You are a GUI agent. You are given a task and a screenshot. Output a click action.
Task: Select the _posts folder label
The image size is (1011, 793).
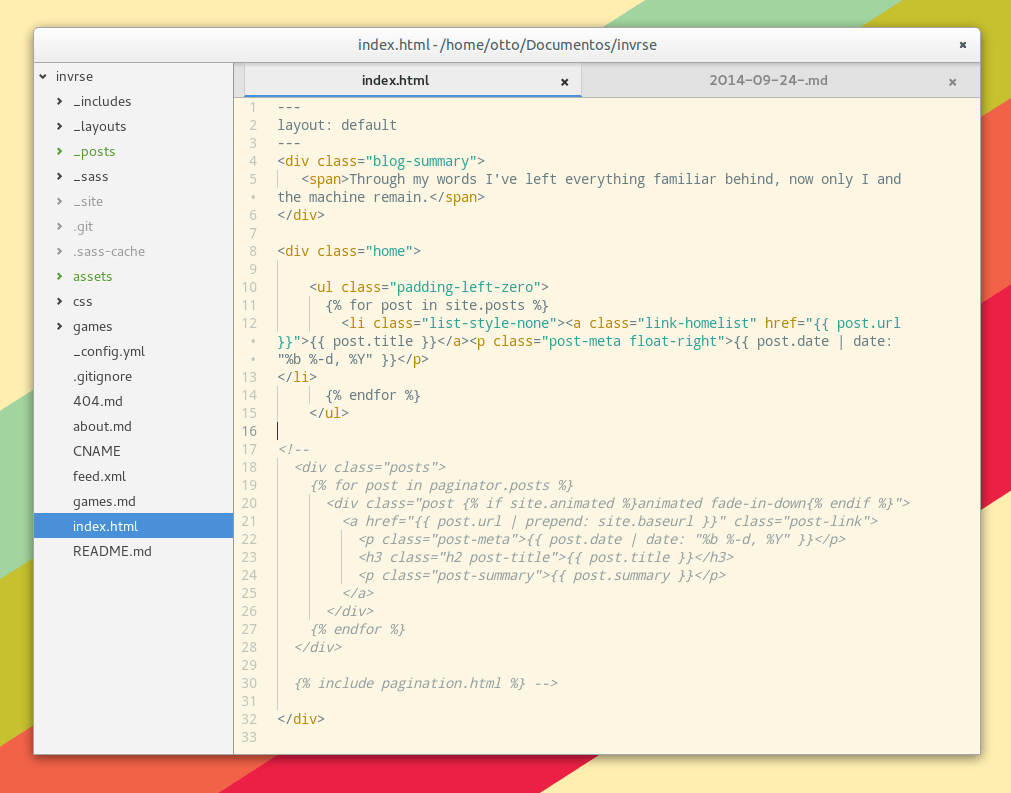coord(94,152)
